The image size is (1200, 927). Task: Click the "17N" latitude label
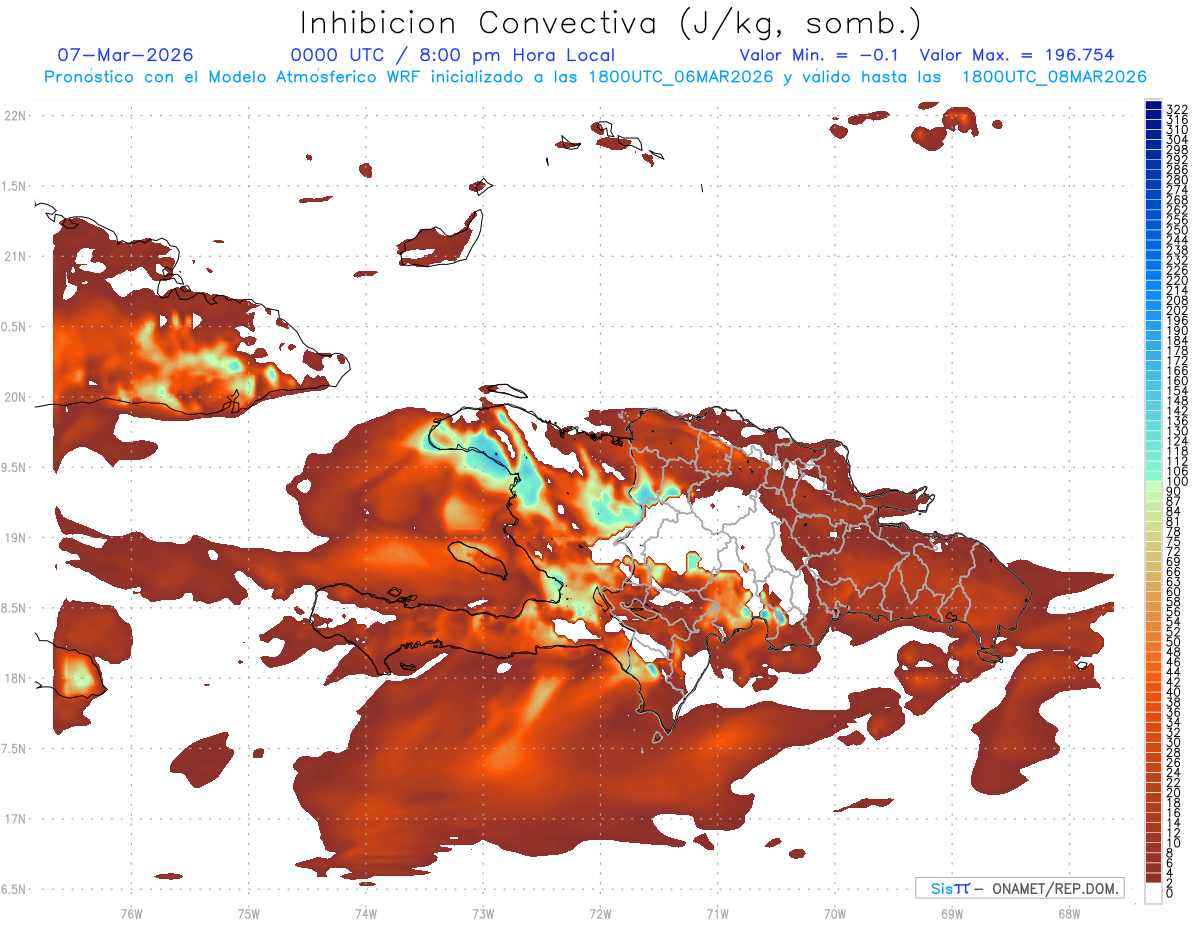15,819
